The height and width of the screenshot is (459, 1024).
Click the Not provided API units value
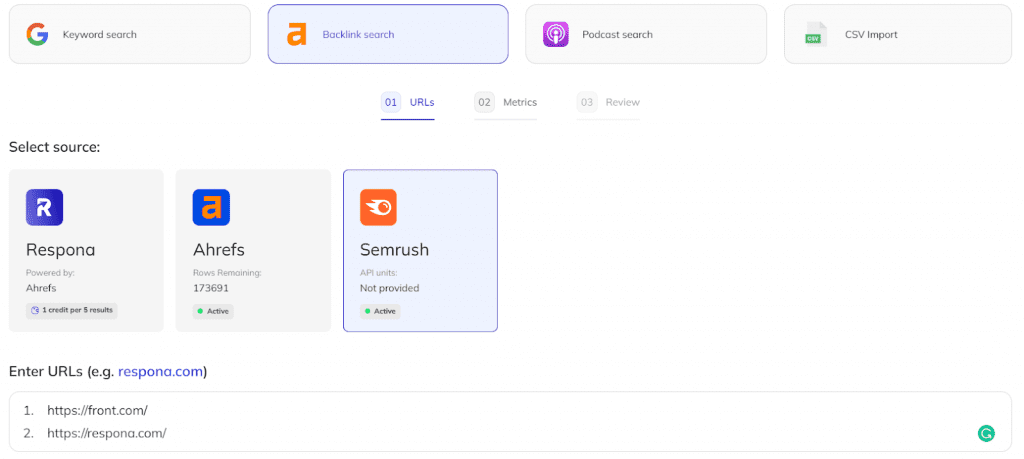point(389,288)
